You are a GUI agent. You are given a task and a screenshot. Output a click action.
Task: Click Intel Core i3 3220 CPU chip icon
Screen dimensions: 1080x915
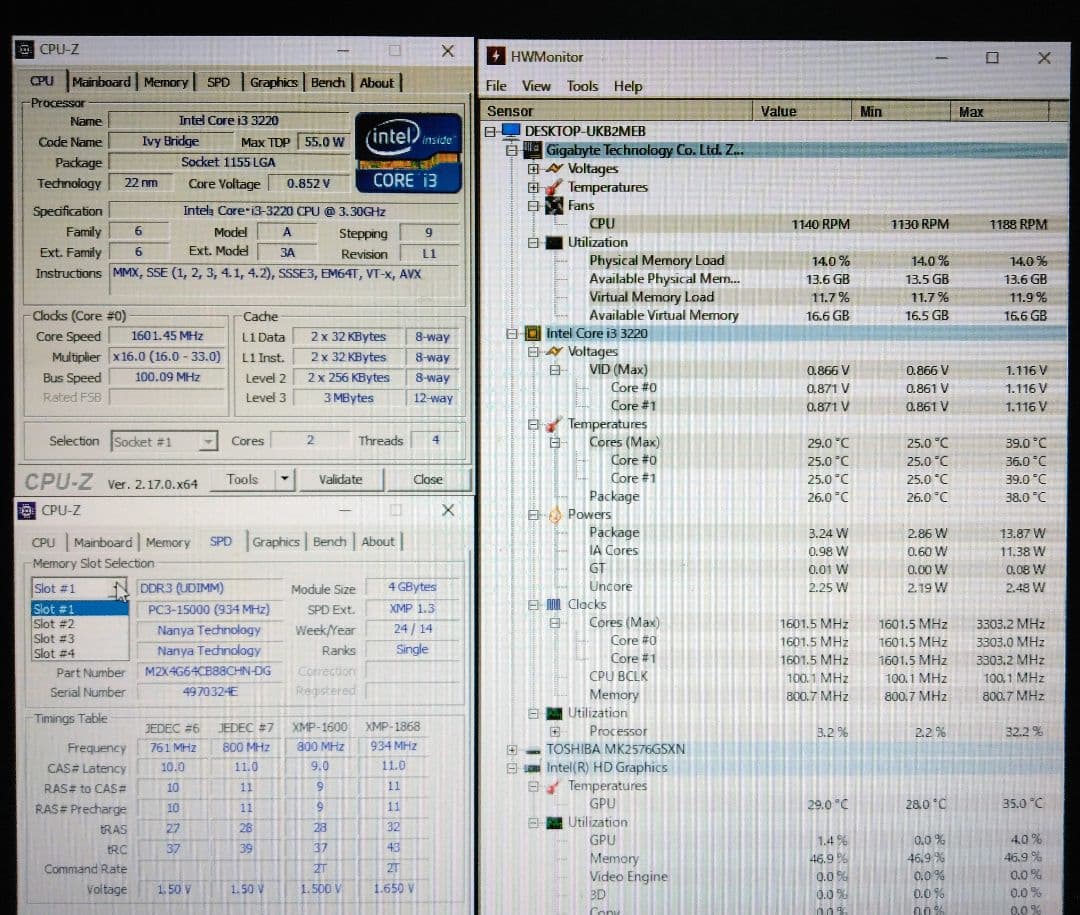532,333
